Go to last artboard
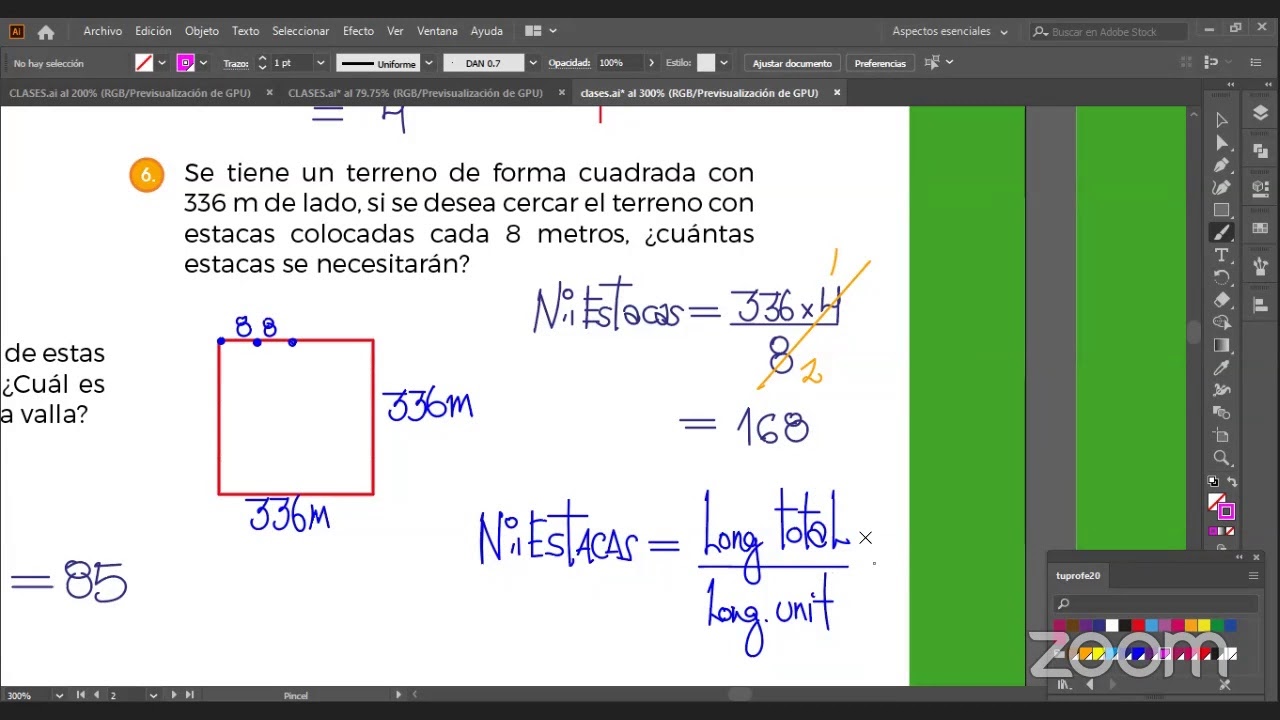Image resolution: width=1280 pixels, height=720 pixels. point(189,695)
